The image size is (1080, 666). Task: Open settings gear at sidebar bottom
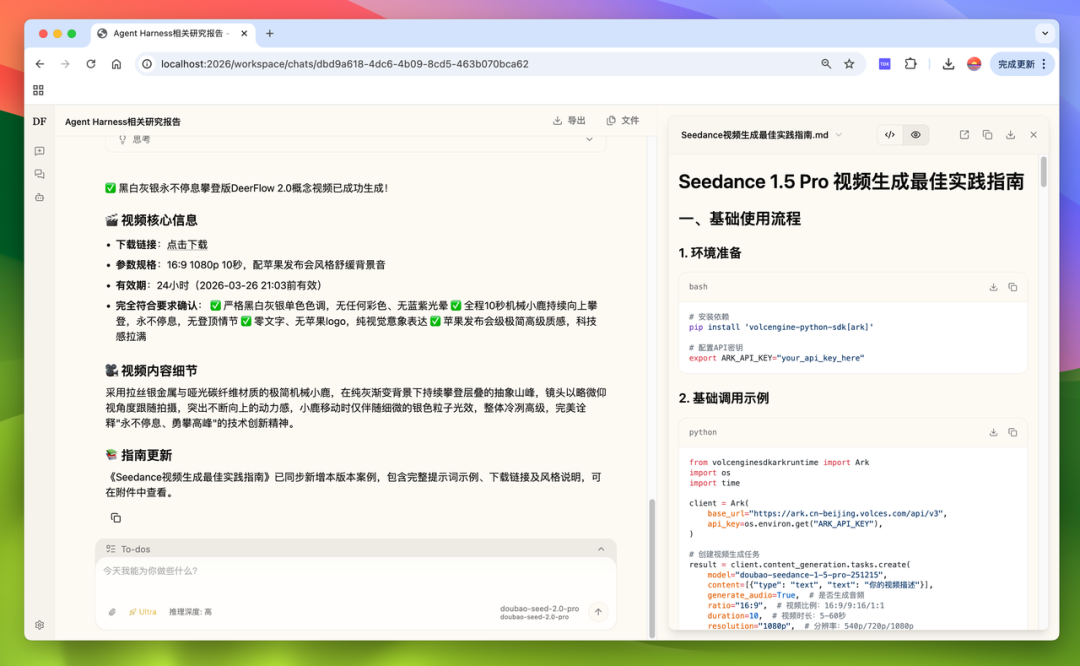click(x=39, y=625)
